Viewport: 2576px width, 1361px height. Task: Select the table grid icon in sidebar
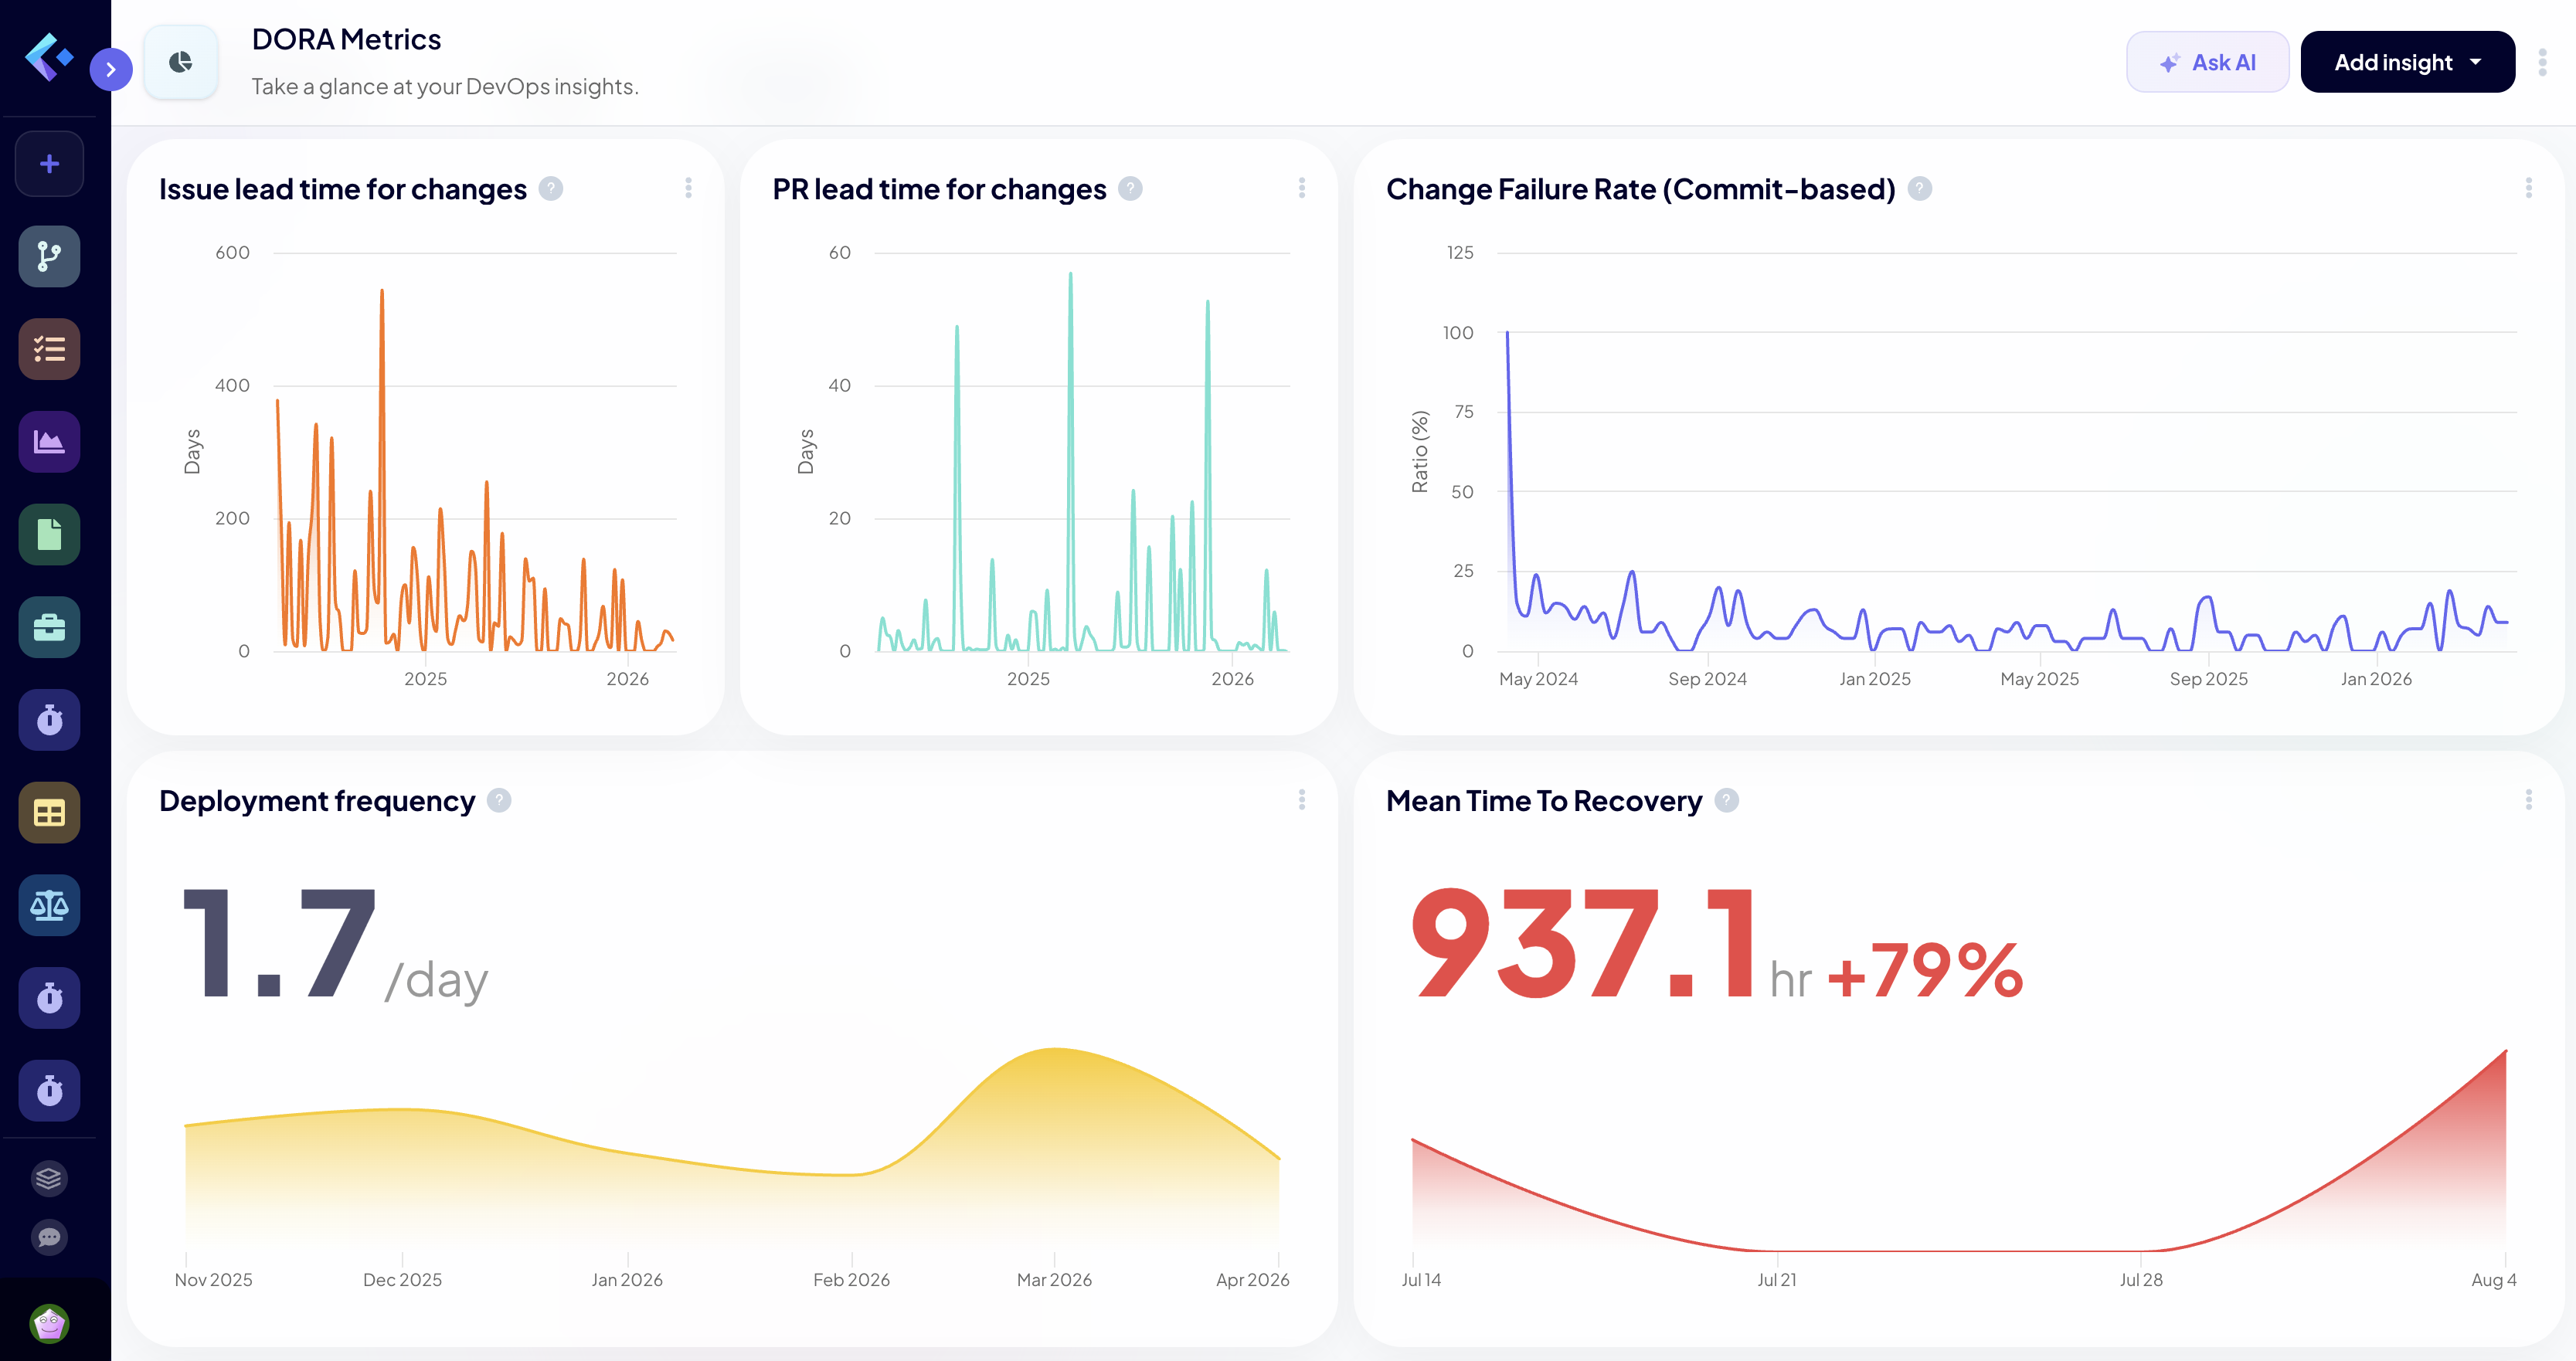coord(49,812)
